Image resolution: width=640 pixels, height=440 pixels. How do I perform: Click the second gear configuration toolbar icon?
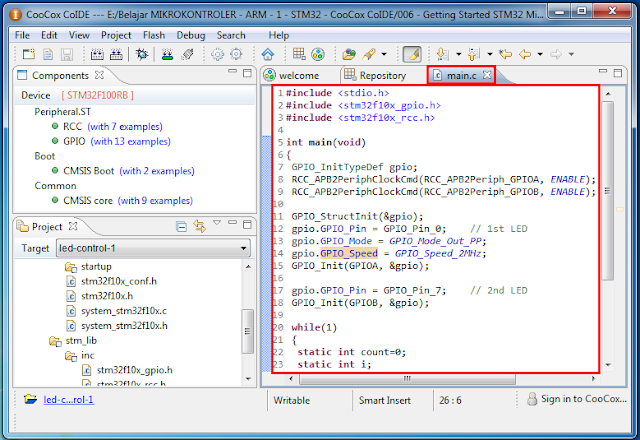pos(236,54)
